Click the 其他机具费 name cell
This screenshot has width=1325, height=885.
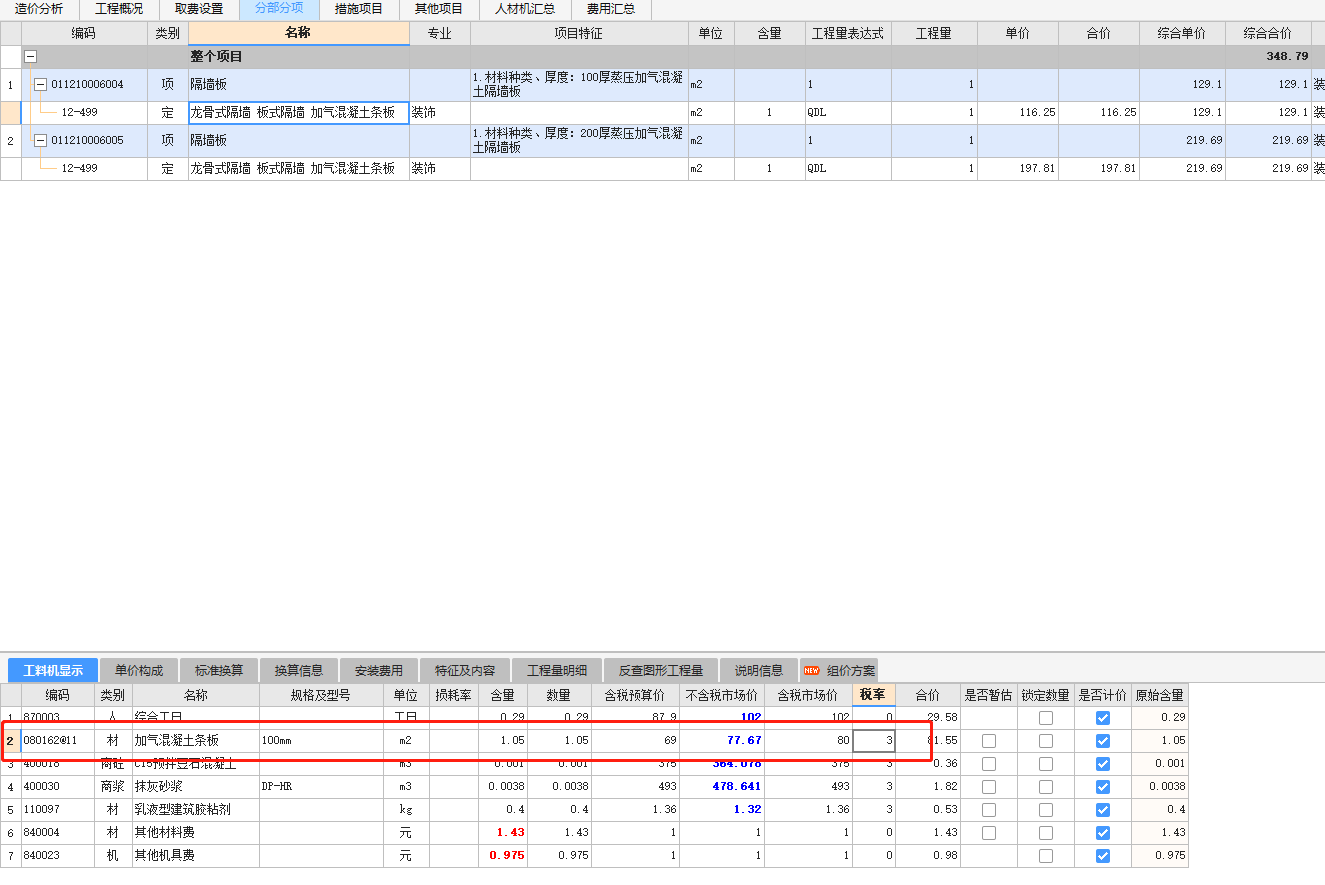tap(196, 856)
